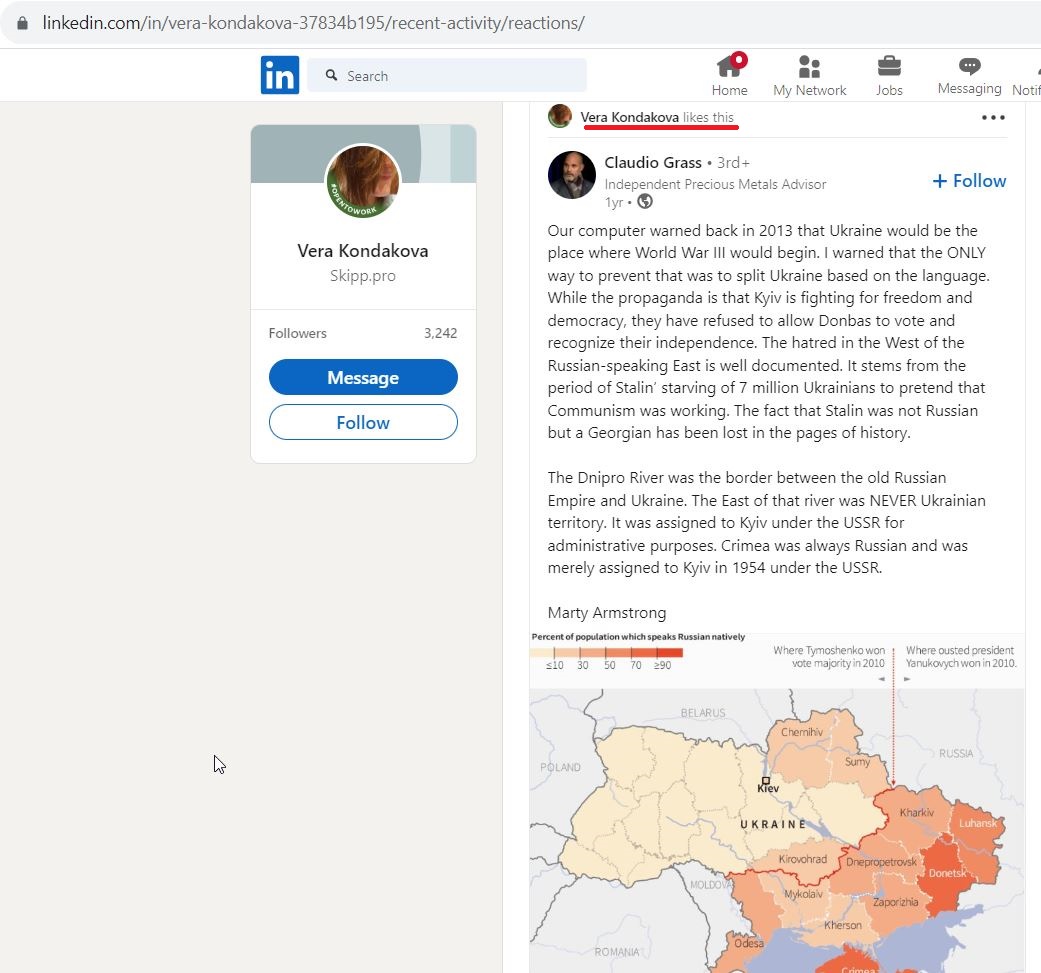1041x973 pixels.
Task: Open the Ukraine map image in post
Action: pos(777,802)
